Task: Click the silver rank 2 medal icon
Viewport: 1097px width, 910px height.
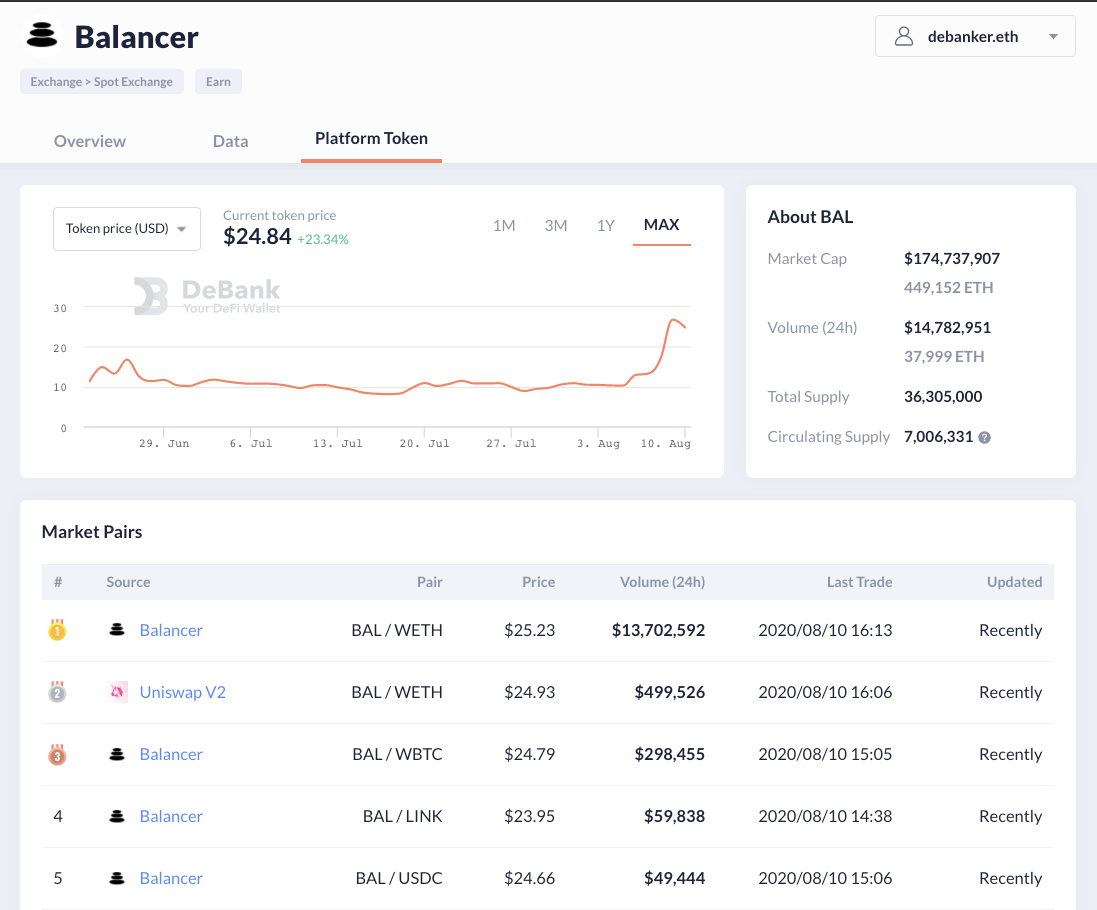Action: tap(57, 692)
